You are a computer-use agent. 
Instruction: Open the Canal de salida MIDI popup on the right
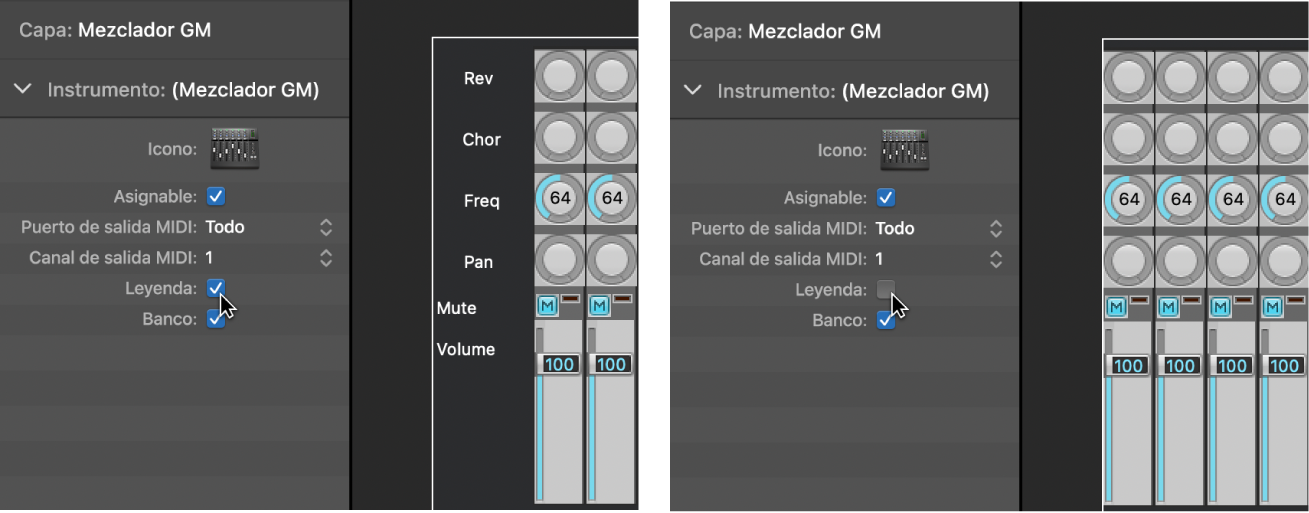tap(995, 259)
